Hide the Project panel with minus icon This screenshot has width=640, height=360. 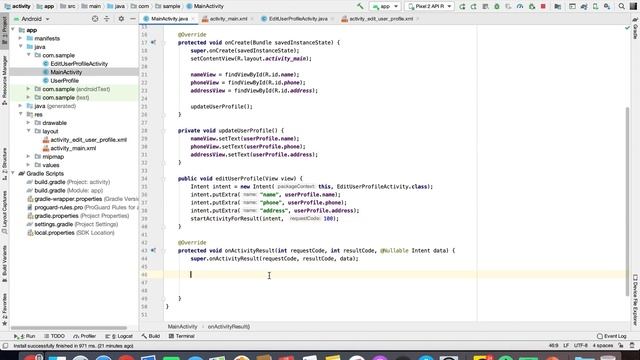click(133, 19)
